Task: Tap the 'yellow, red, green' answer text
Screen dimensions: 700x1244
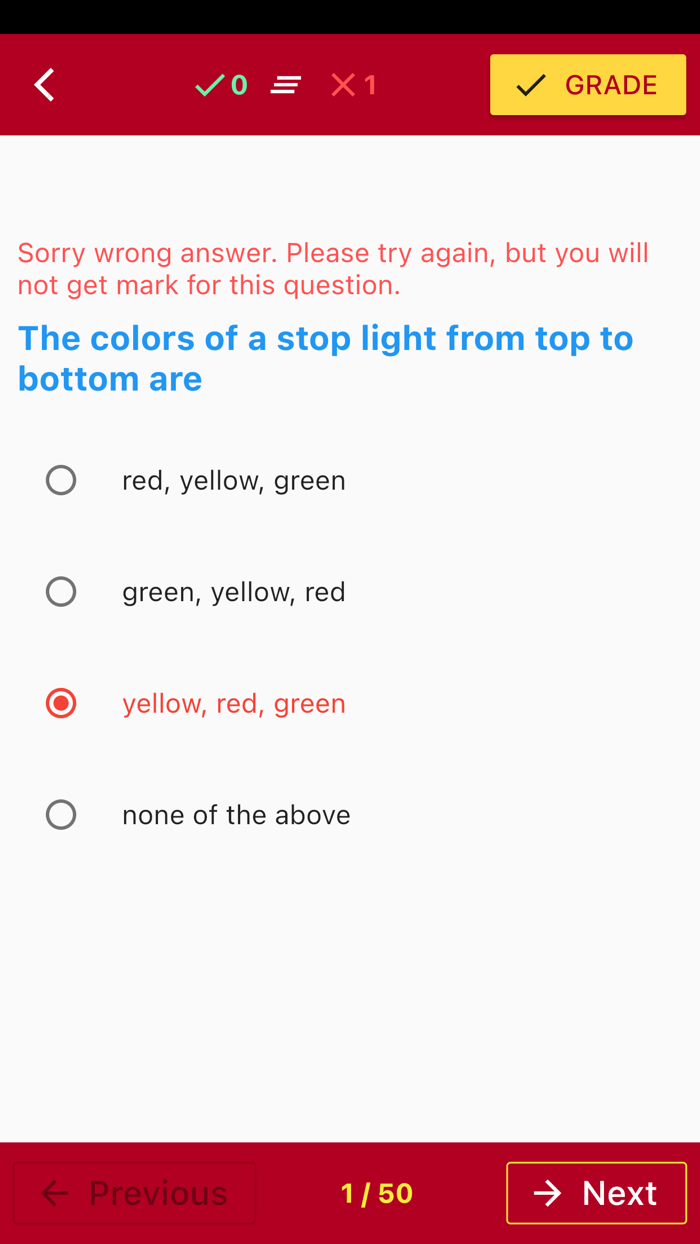Action: point(234,703)
